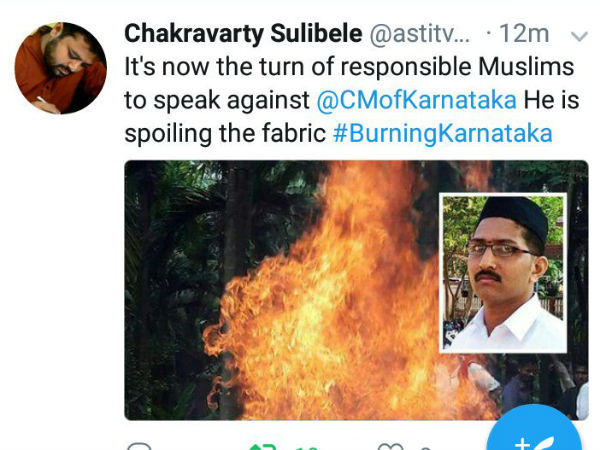Tap the reply speech bubble icon
Screen dimensions: 600x450
(x=139, y=446)
